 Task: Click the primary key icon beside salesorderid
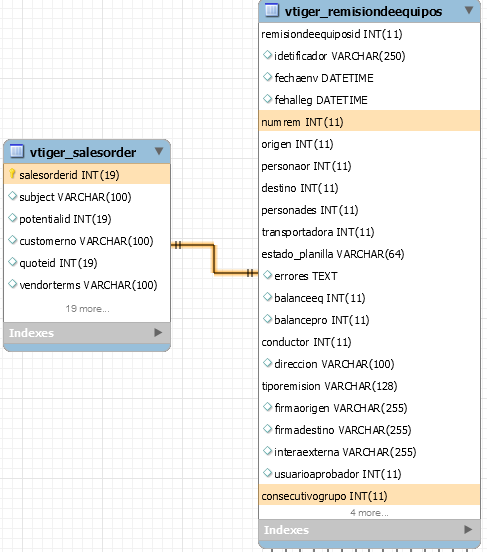coord(12,174)
